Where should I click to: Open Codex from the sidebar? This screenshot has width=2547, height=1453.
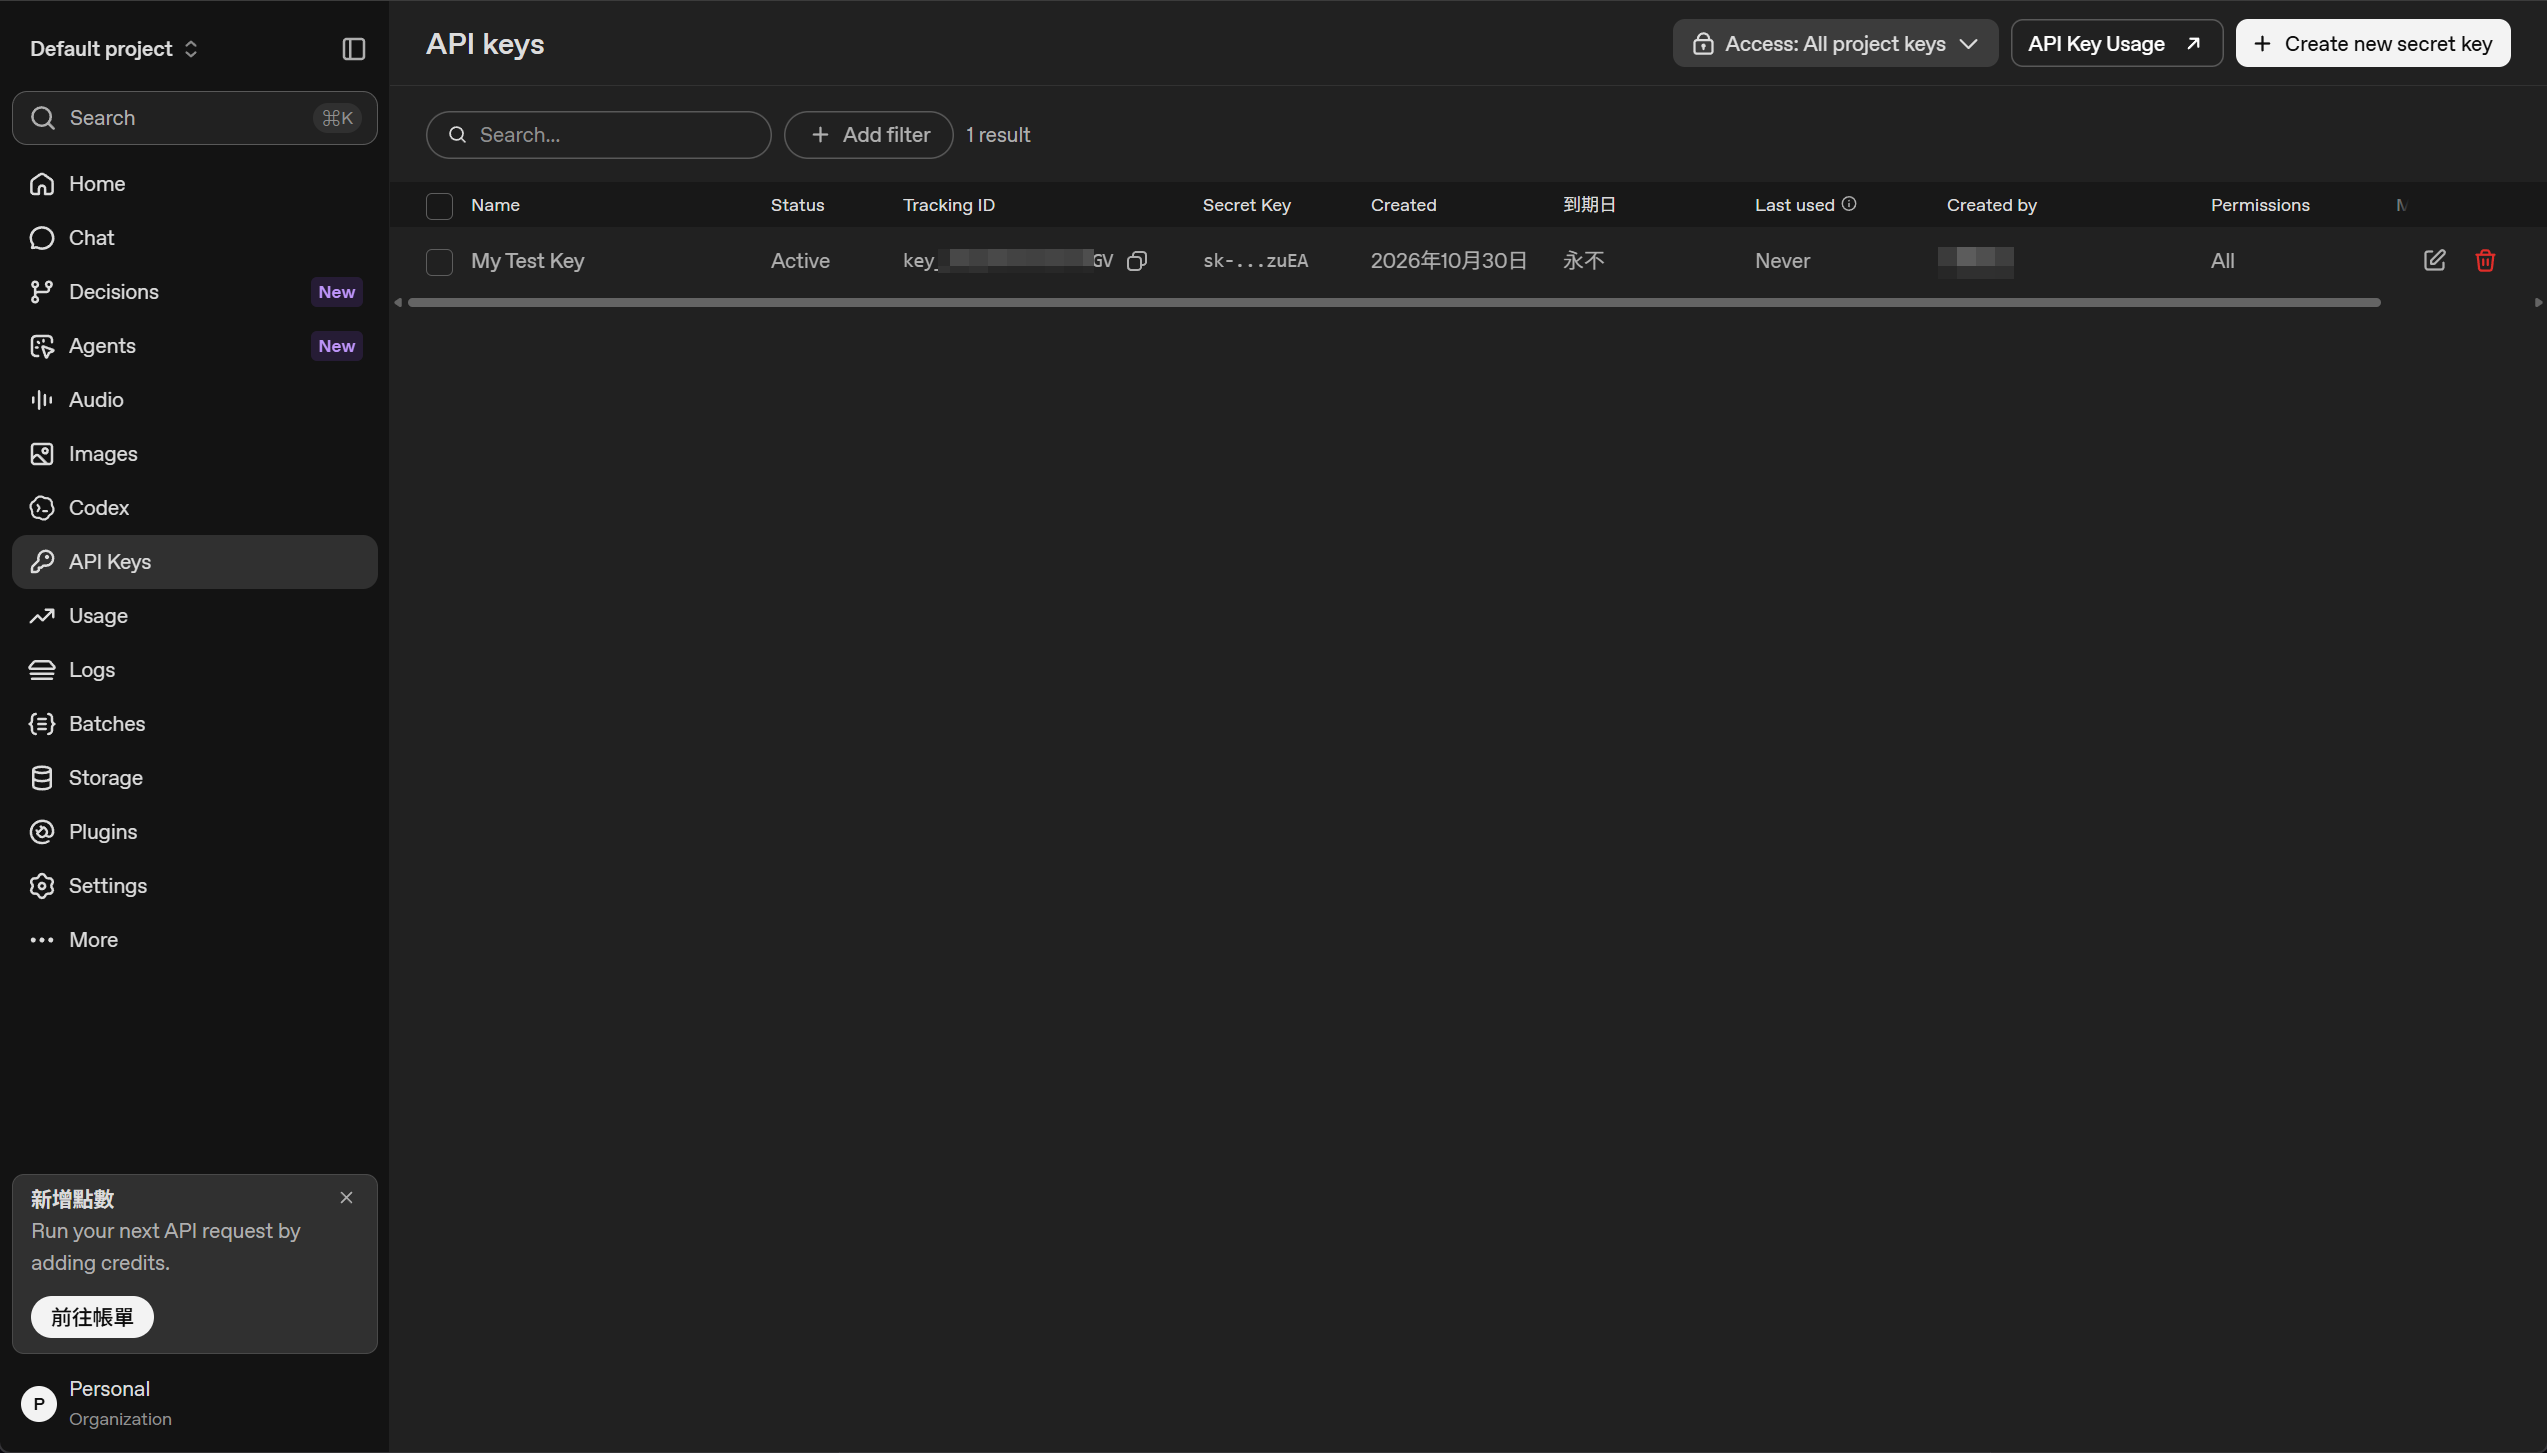[x=195, y=508]
